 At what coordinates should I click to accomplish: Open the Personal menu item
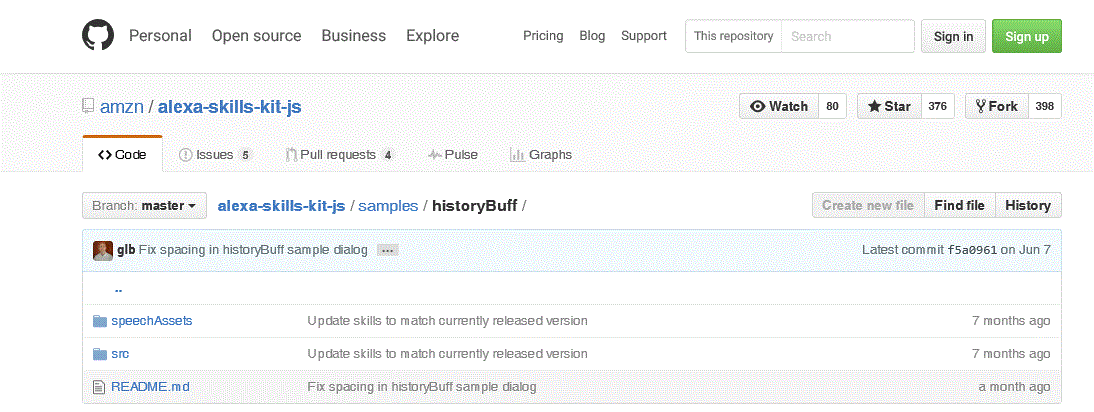tap(160, 36)
